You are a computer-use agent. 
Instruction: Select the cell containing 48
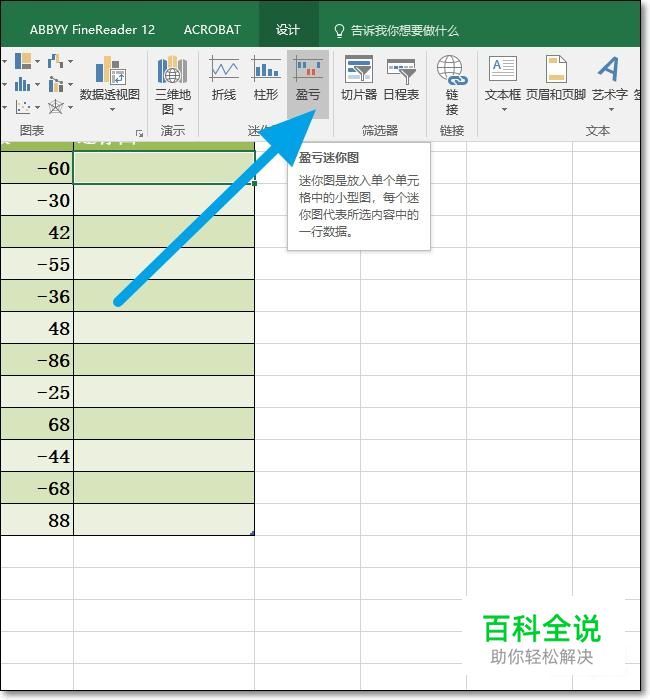click(x=37, y=328)
